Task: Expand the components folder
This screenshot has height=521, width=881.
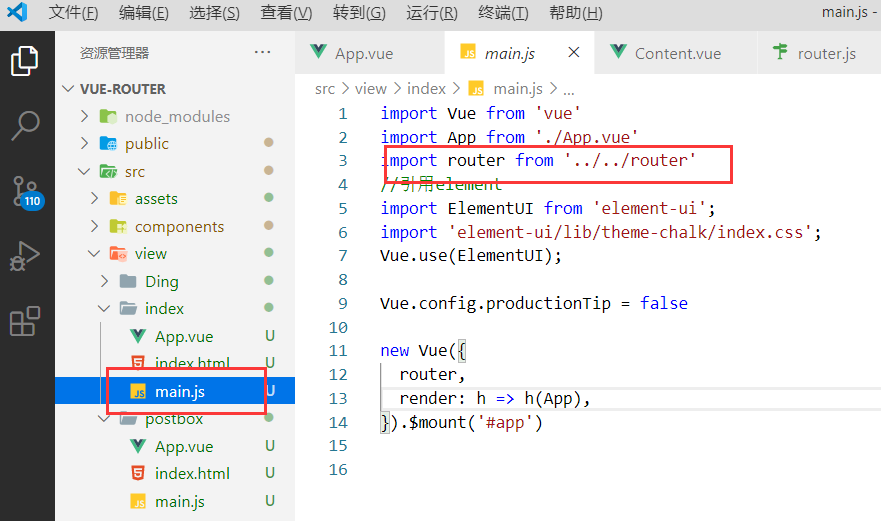Action: tap(94, 225)
